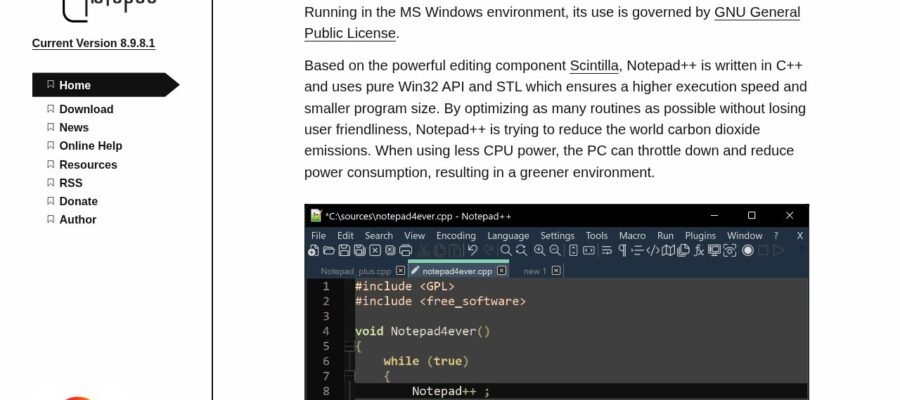Click Close All documents toolbar icon
Viewport: 900px width, 400px height.
(390, 250)
